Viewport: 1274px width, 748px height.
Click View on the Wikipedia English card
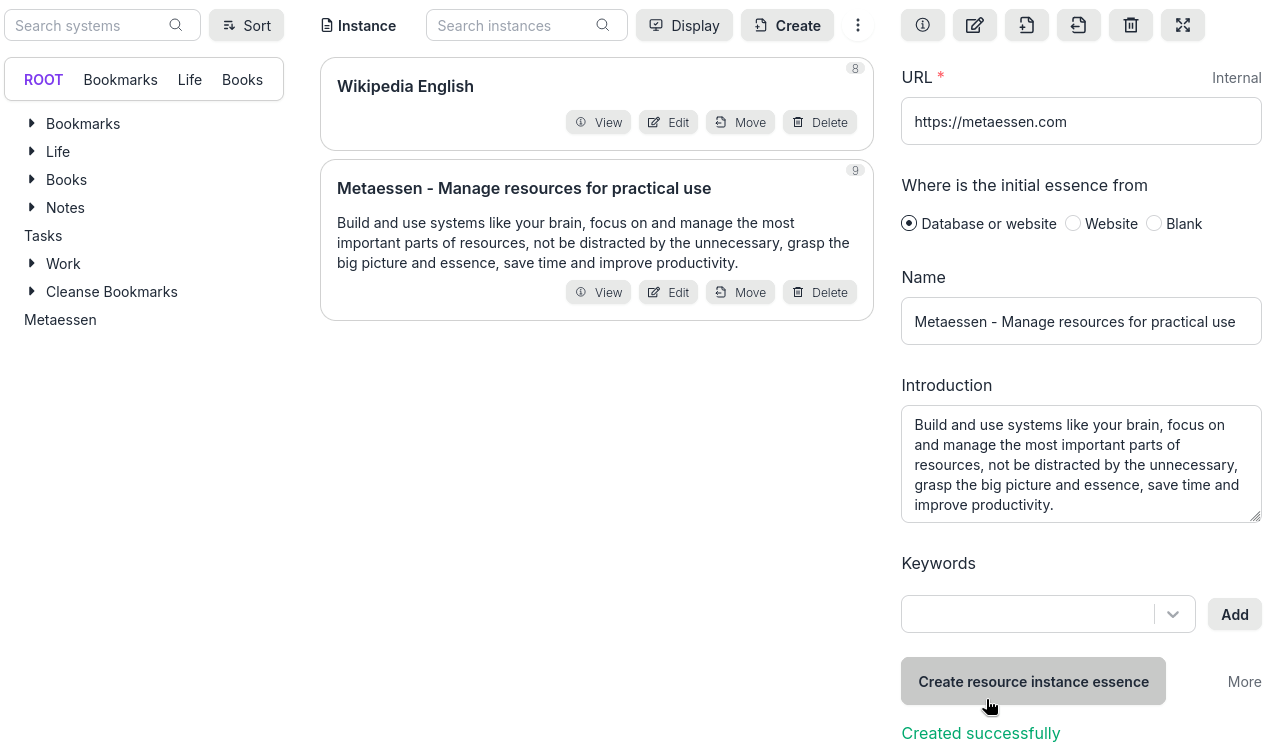click(x=599, y=123)
